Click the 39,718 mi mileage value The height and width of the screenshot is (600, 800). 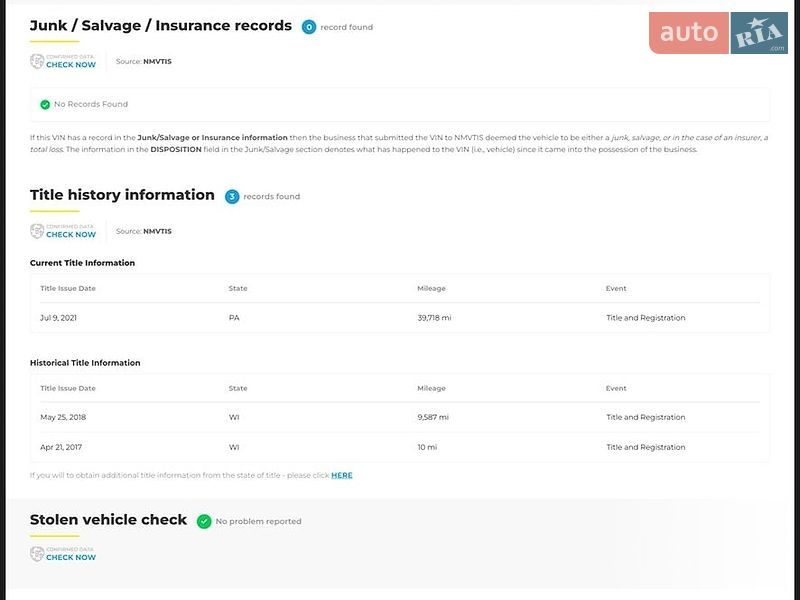pyautogui.click(x=434, y=318)
